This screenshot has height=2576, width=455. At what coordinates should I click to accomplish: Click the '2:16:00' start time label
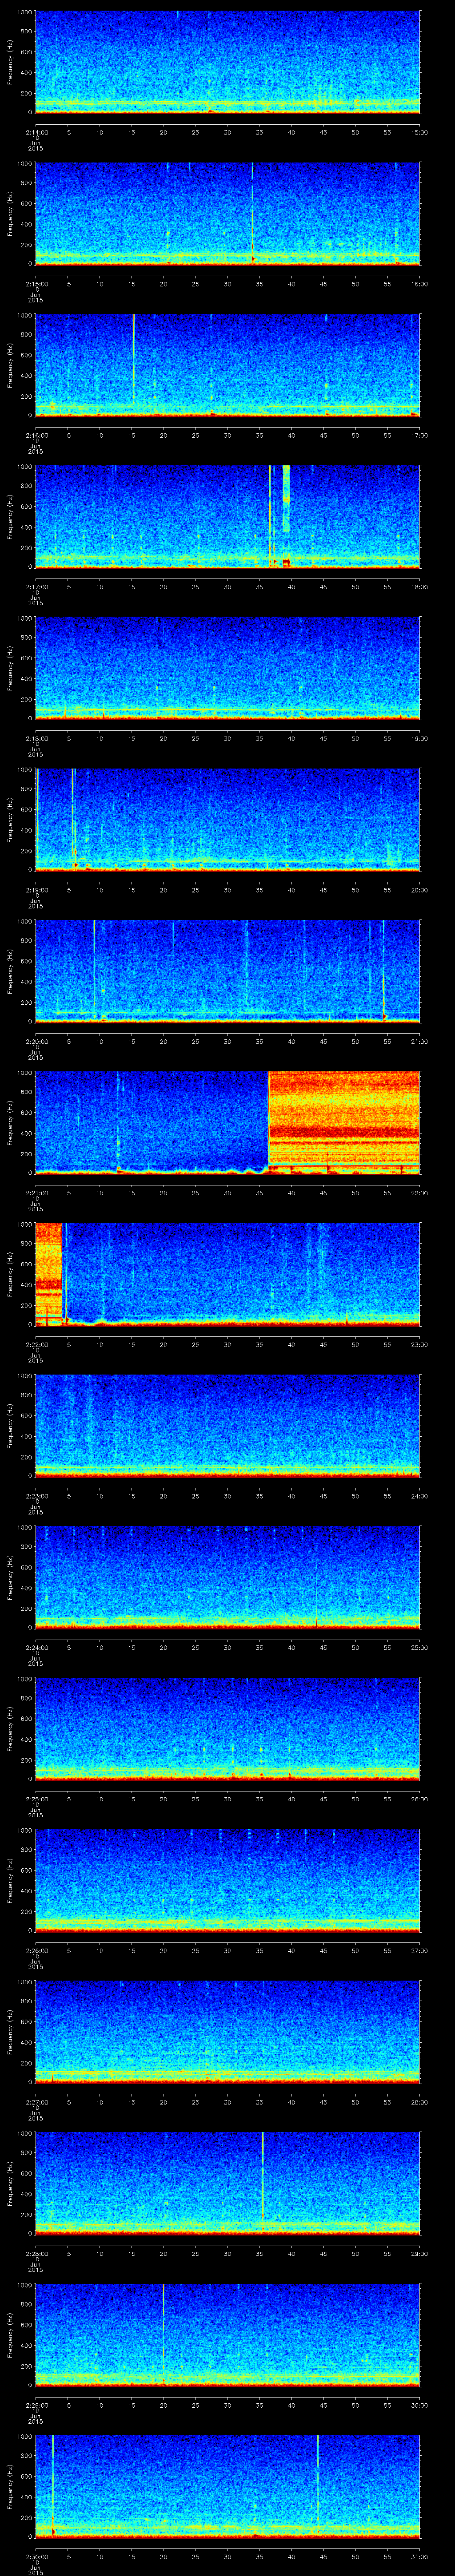[x=36, y=435]
